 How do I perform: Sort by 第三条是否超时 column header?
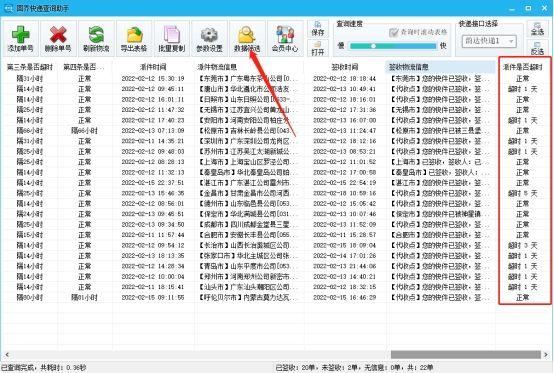(x=30, y=67)
